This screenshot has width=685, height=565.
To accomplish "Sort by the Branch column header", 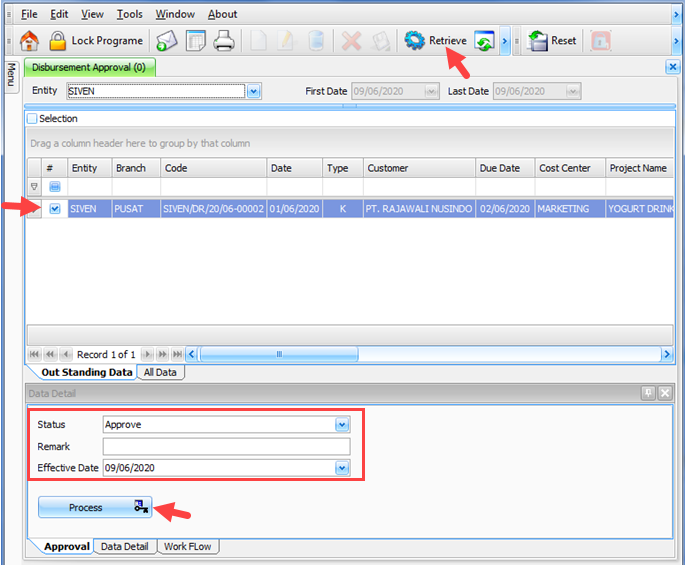I will [135, 168].
